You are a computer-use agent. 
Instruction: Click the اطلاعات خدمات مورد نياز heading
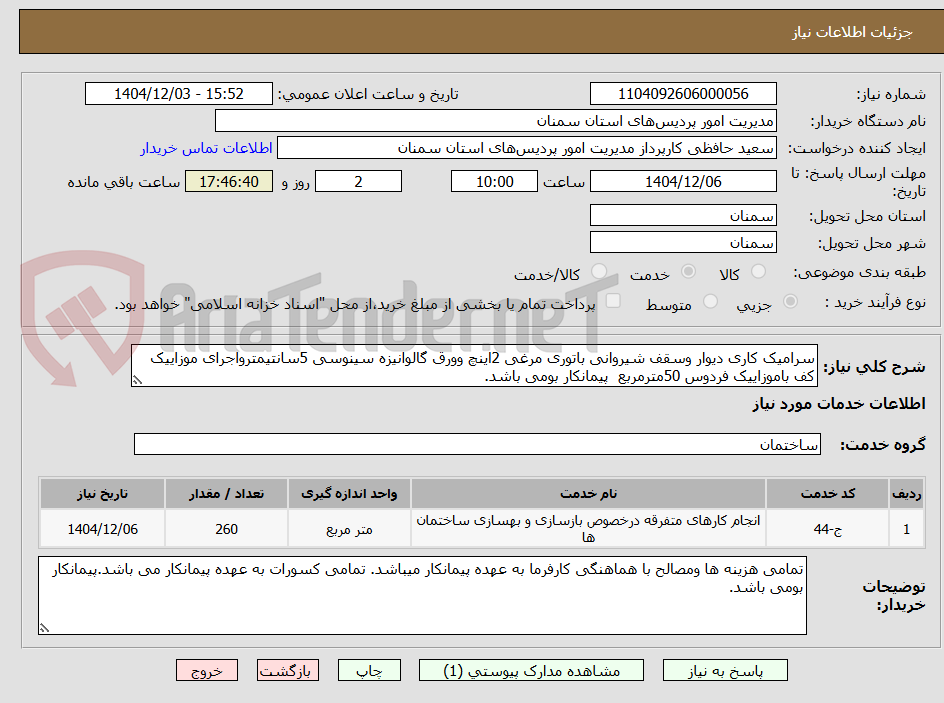point(839,404)
